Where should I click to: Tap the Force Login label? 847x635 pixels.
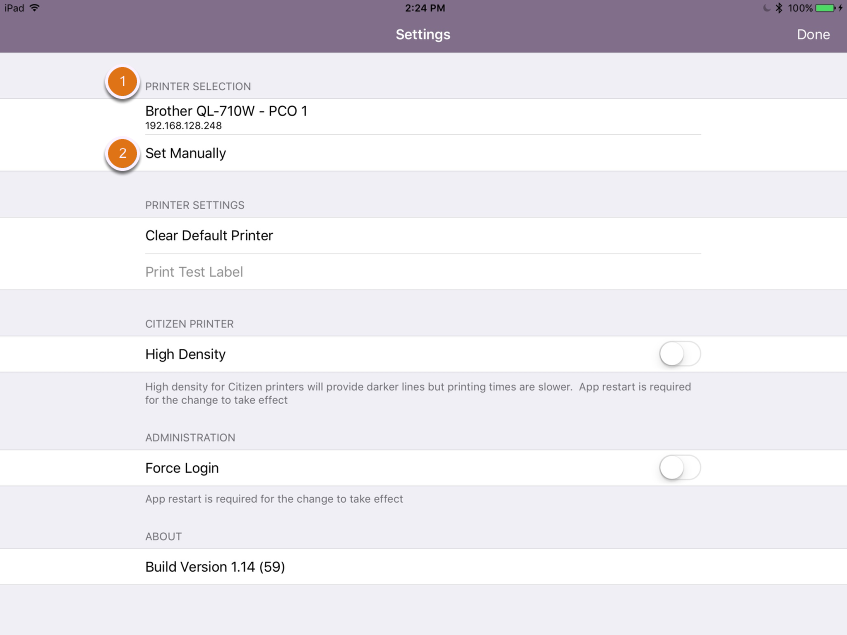click(x=182, y=468)
